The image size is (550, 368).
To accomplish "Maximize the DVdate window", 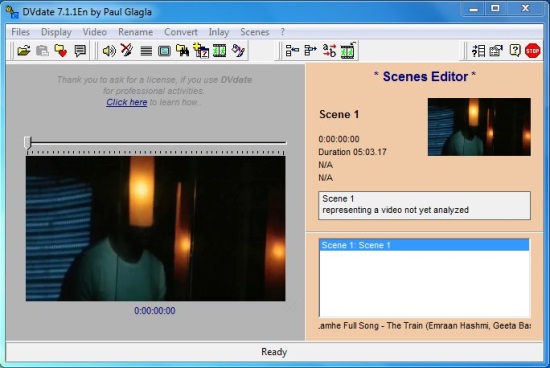I will pos(495,8).
